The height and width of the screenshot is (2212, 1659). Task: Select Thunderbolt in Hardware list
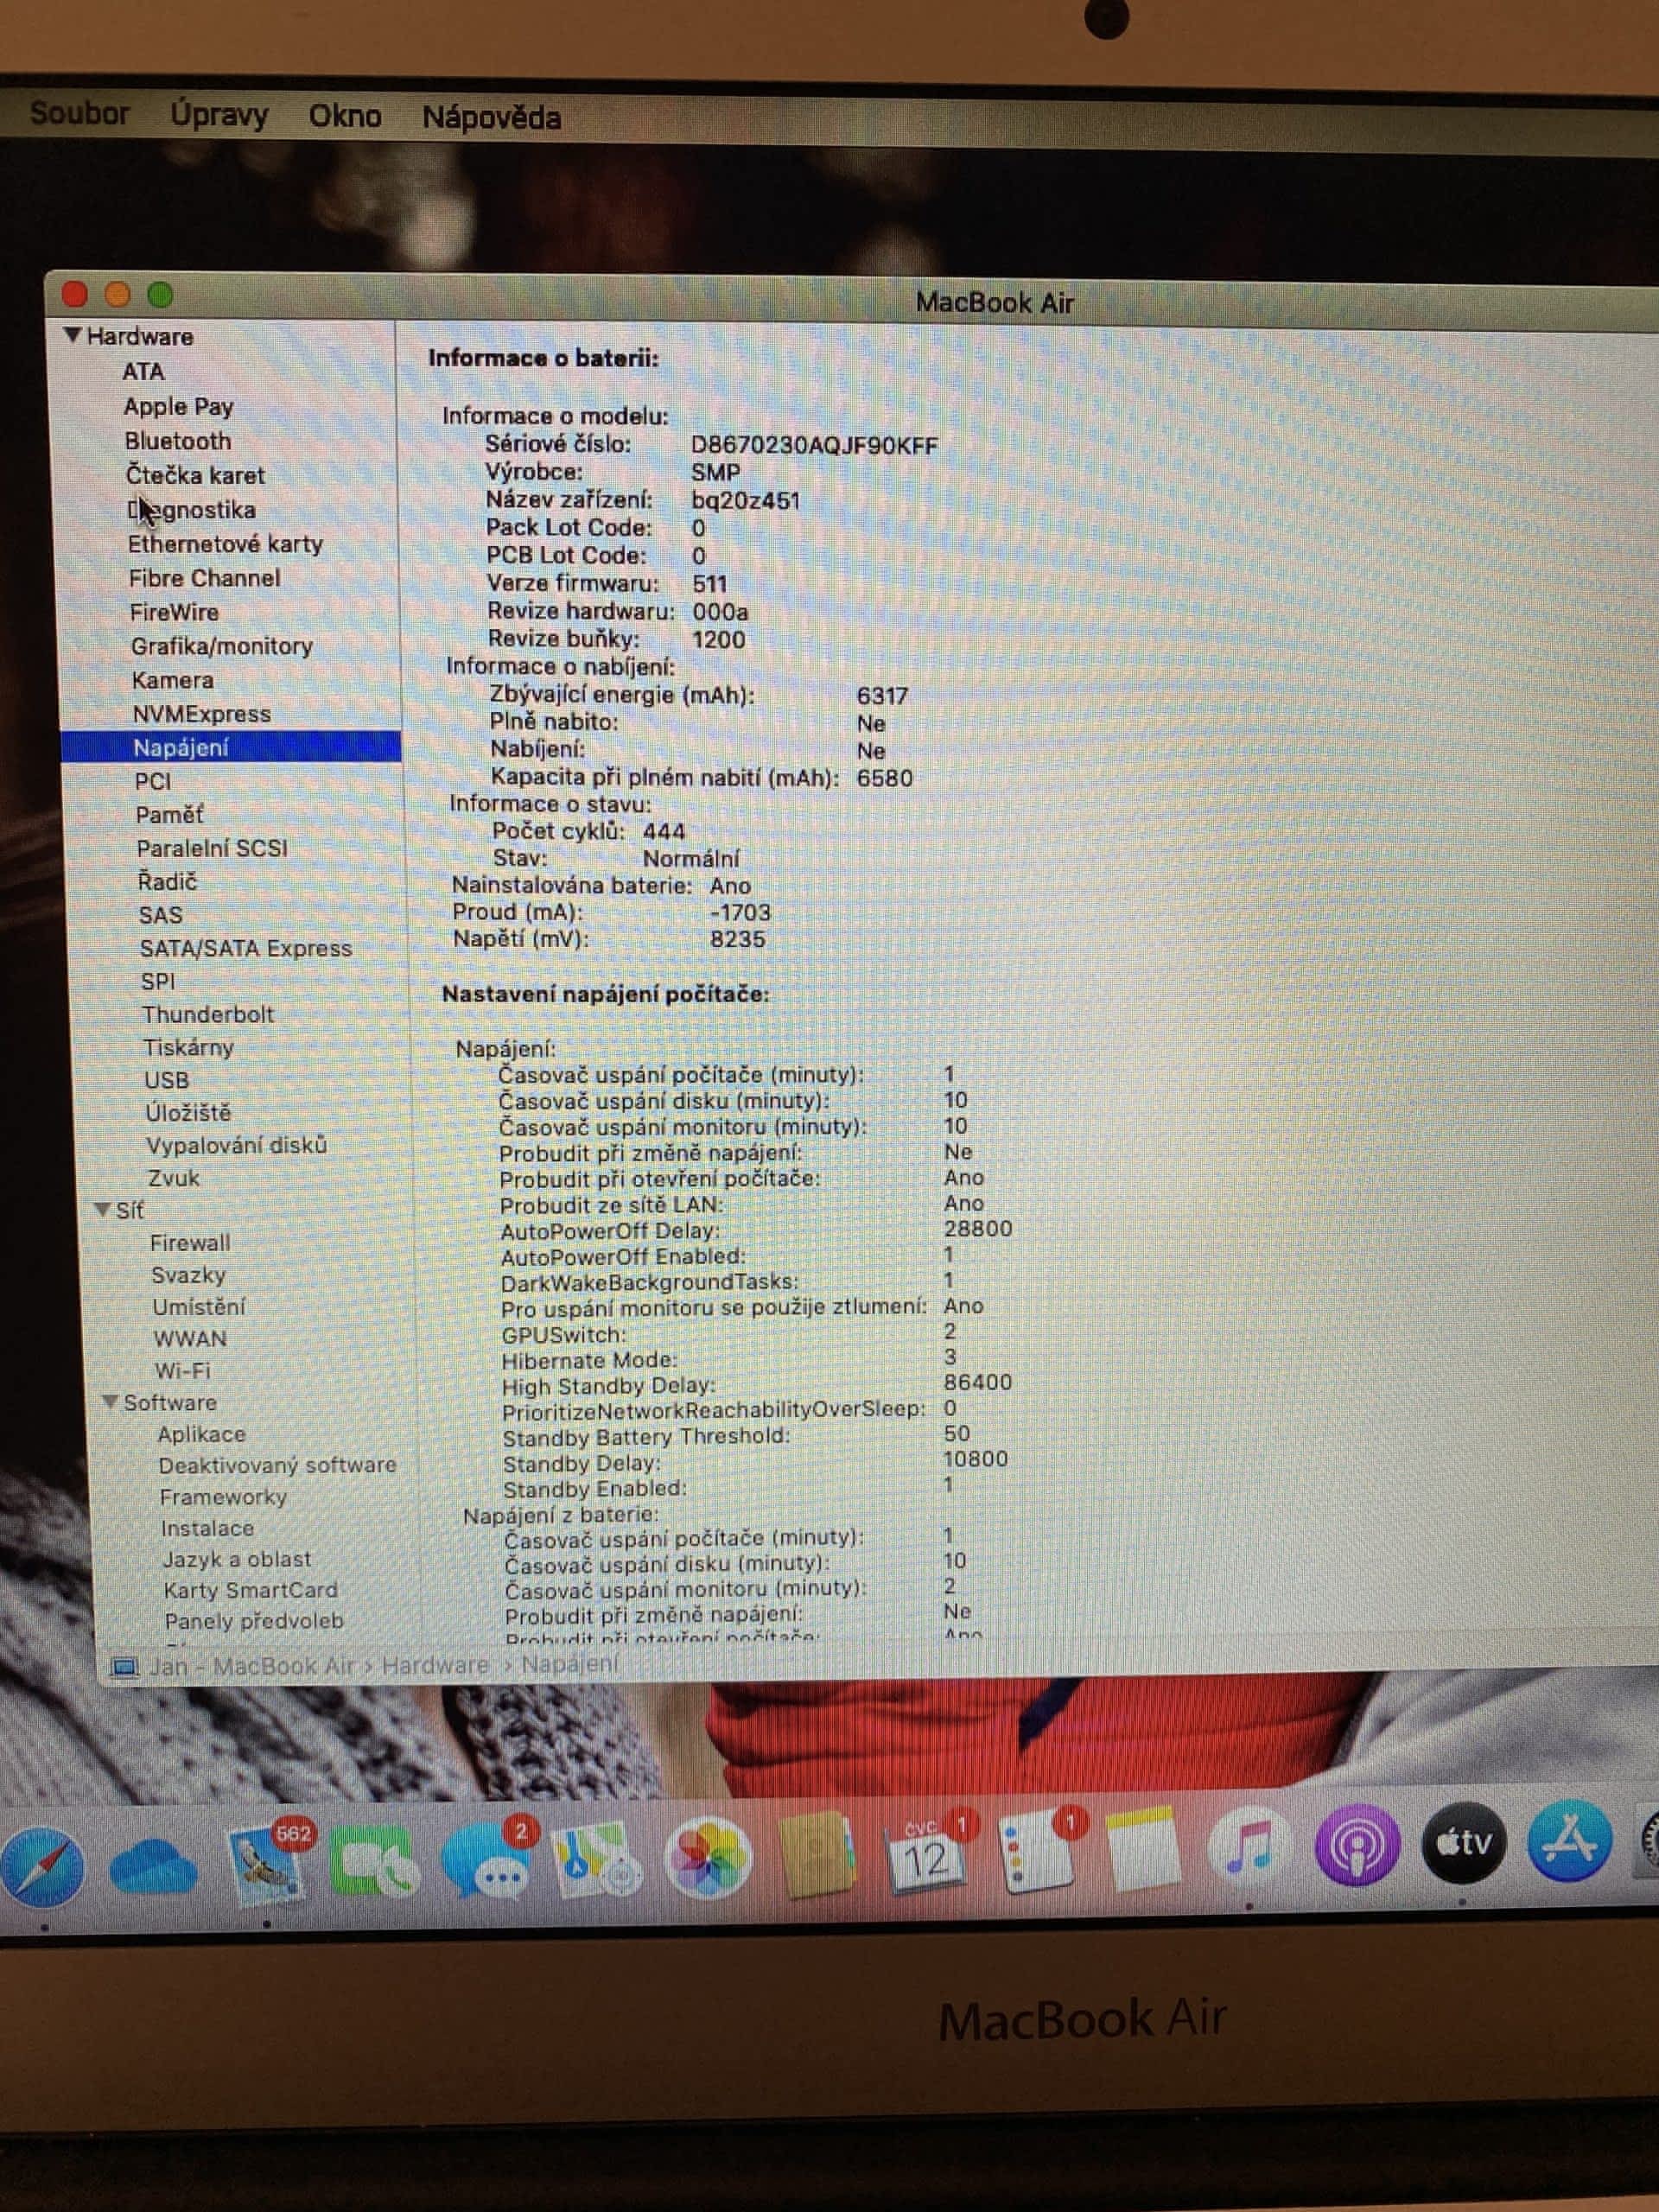[207, 1014]
